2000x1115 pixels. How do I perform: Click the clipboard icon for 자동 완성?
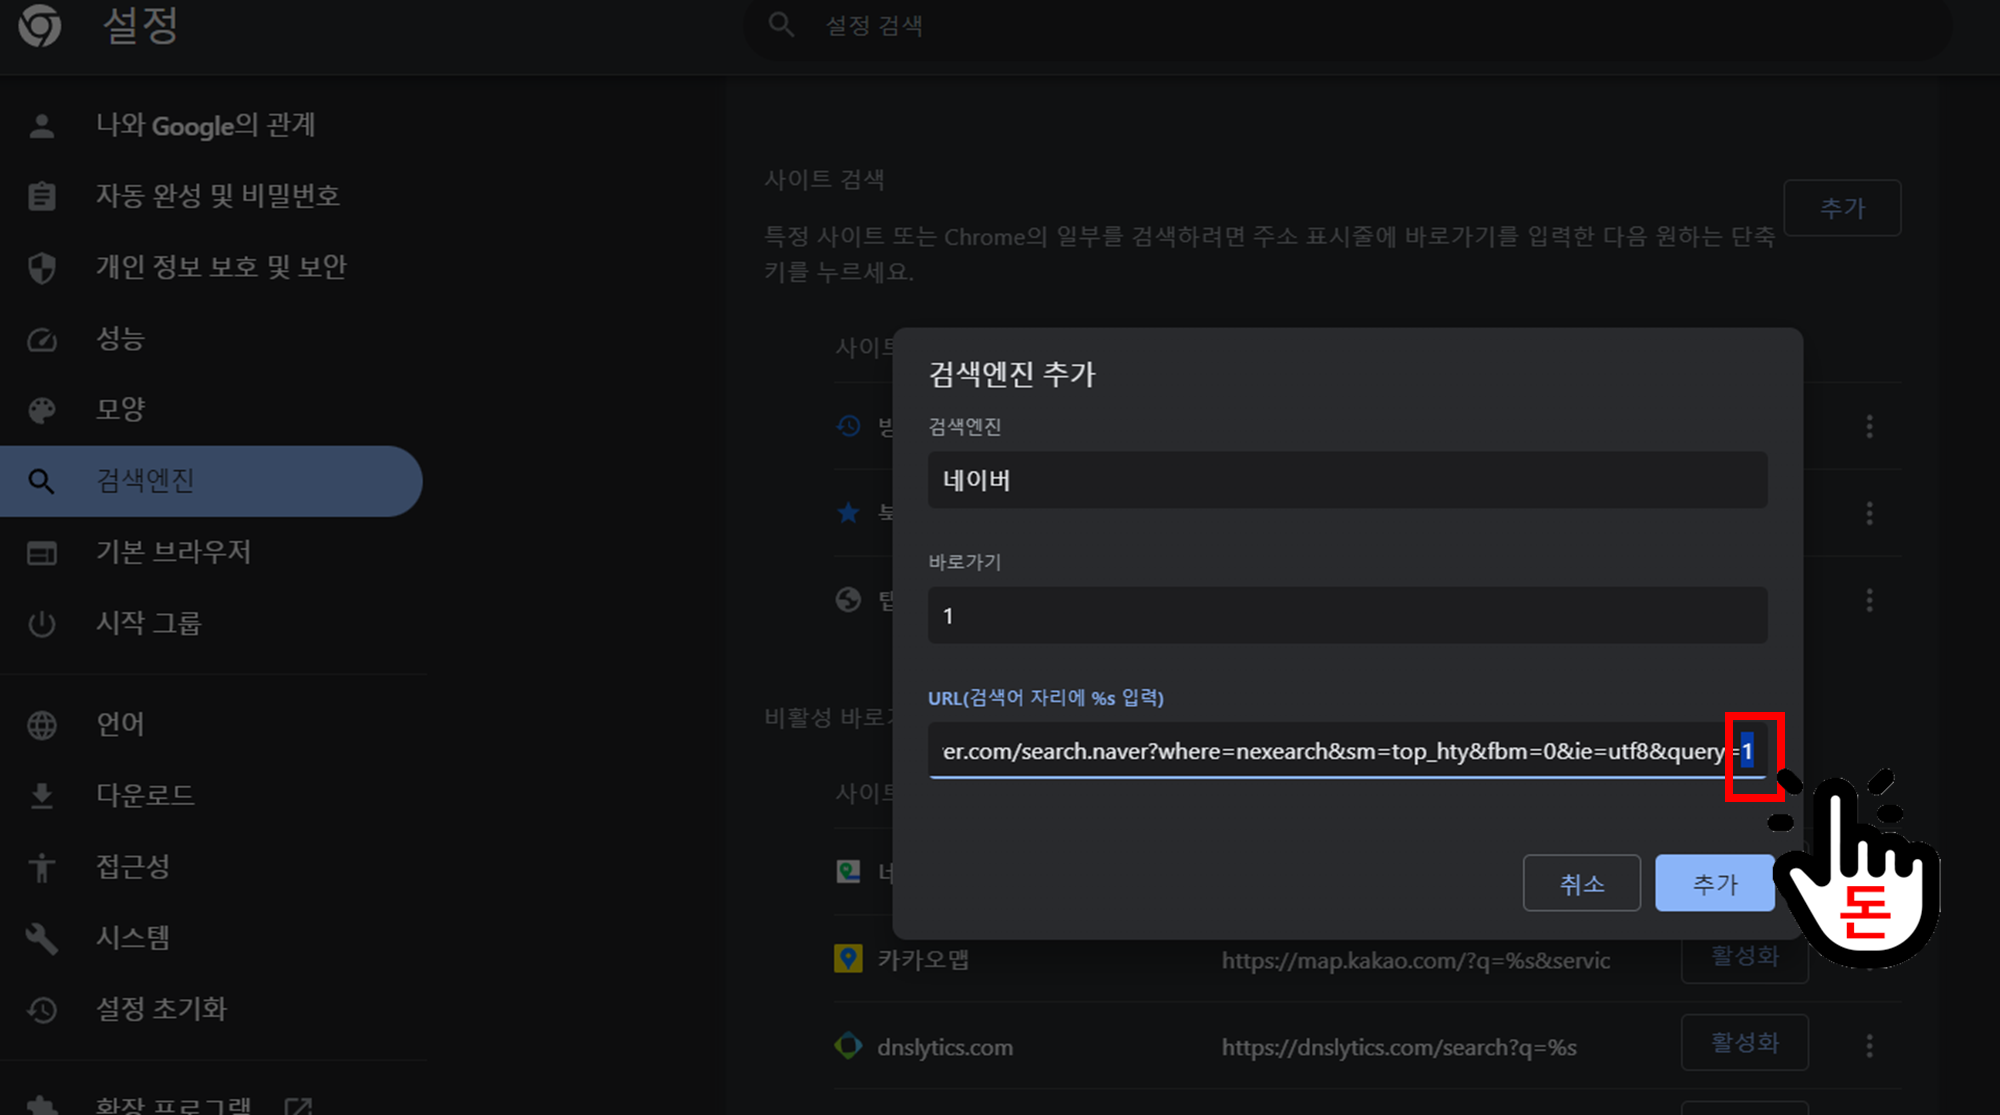coord(42,196)
